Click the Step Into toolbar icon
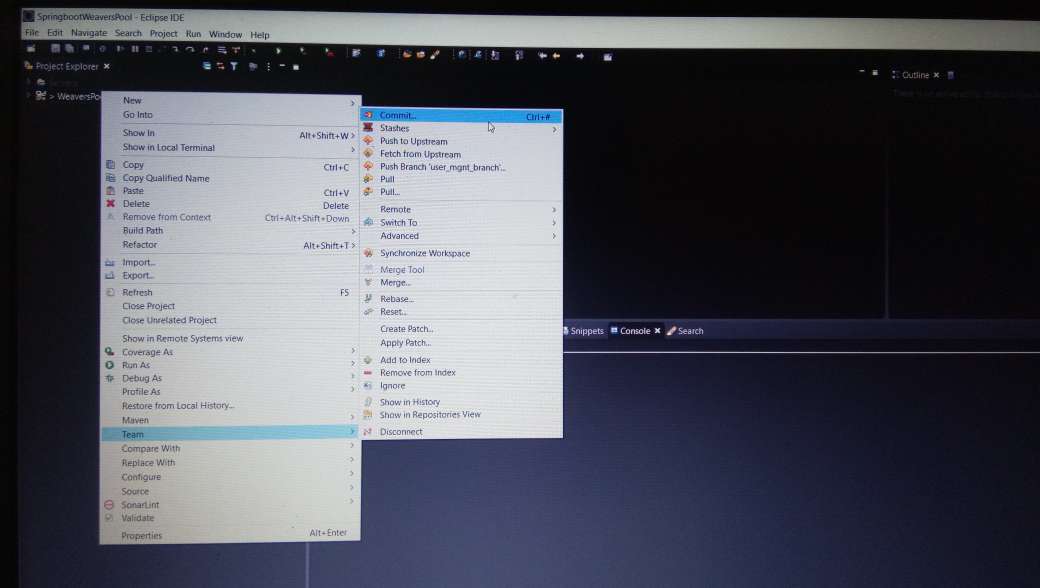Viewport: 1040px width, 588px height. point(175,50)
